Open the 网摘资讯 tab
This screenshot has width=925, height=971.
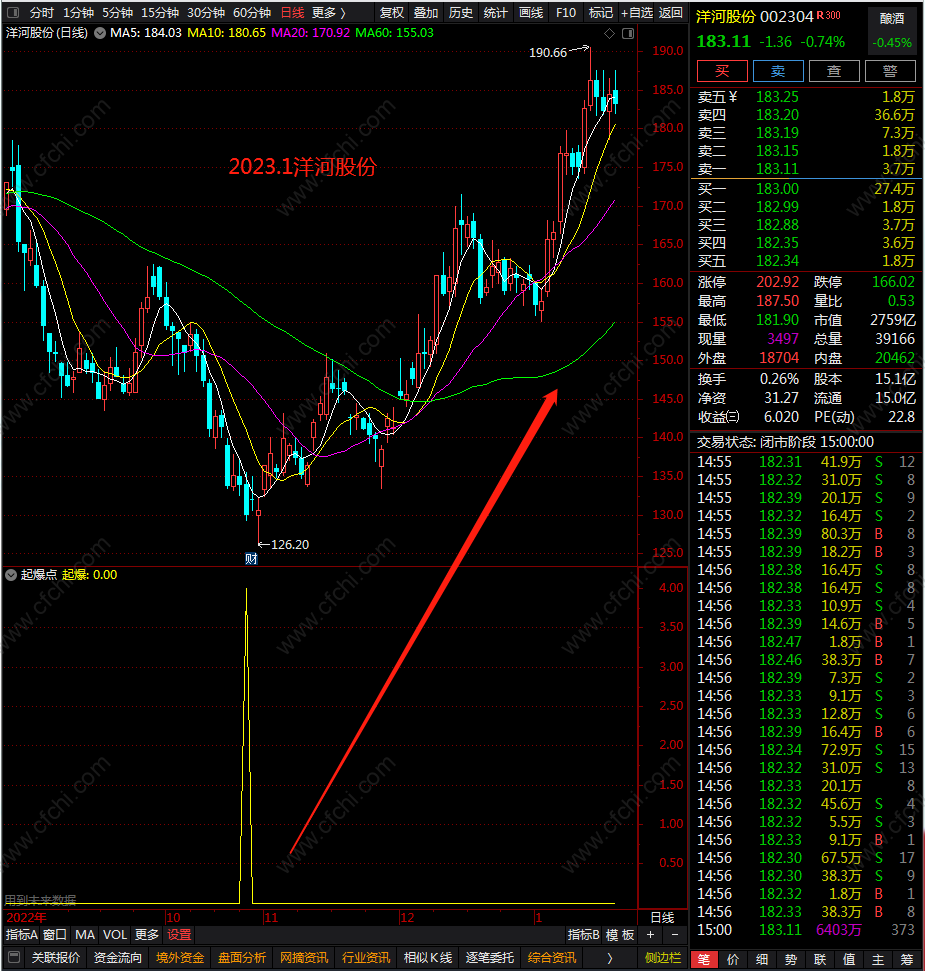(x=304, y=957)
